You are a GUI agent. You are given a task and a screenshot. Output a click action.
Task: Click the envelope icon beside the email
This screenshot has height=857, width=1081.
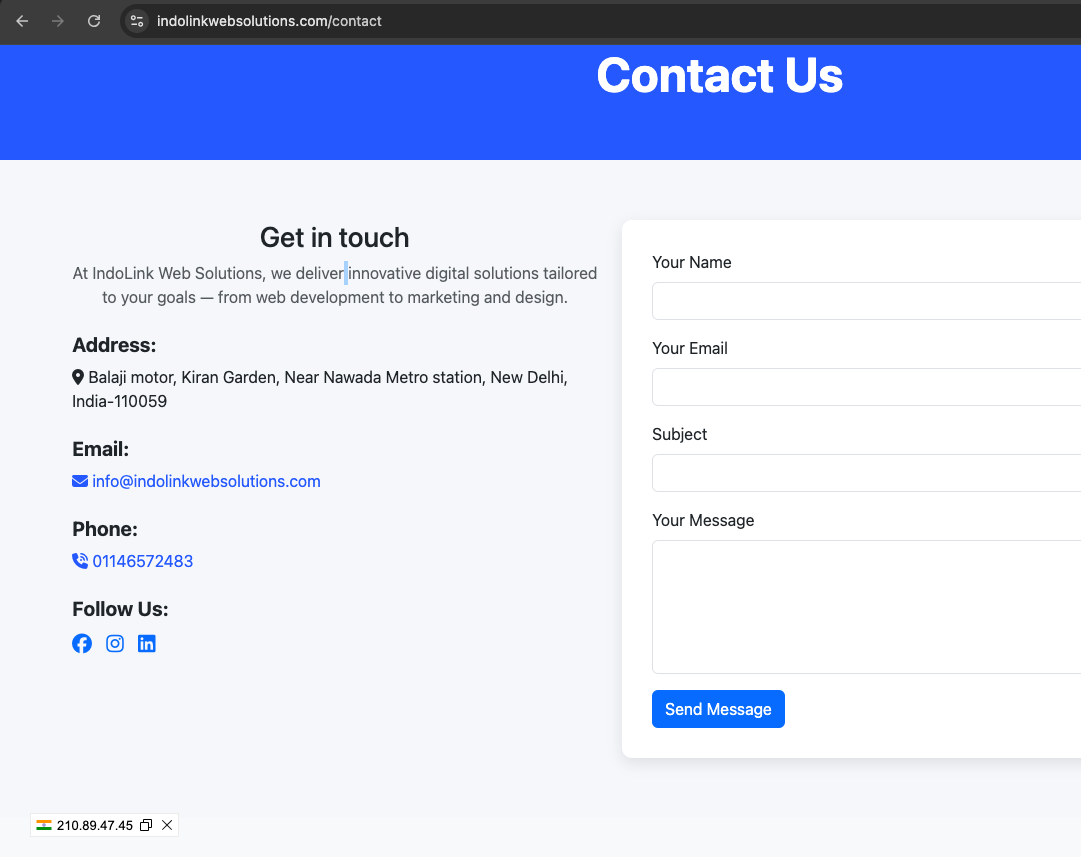pos(80,481)
